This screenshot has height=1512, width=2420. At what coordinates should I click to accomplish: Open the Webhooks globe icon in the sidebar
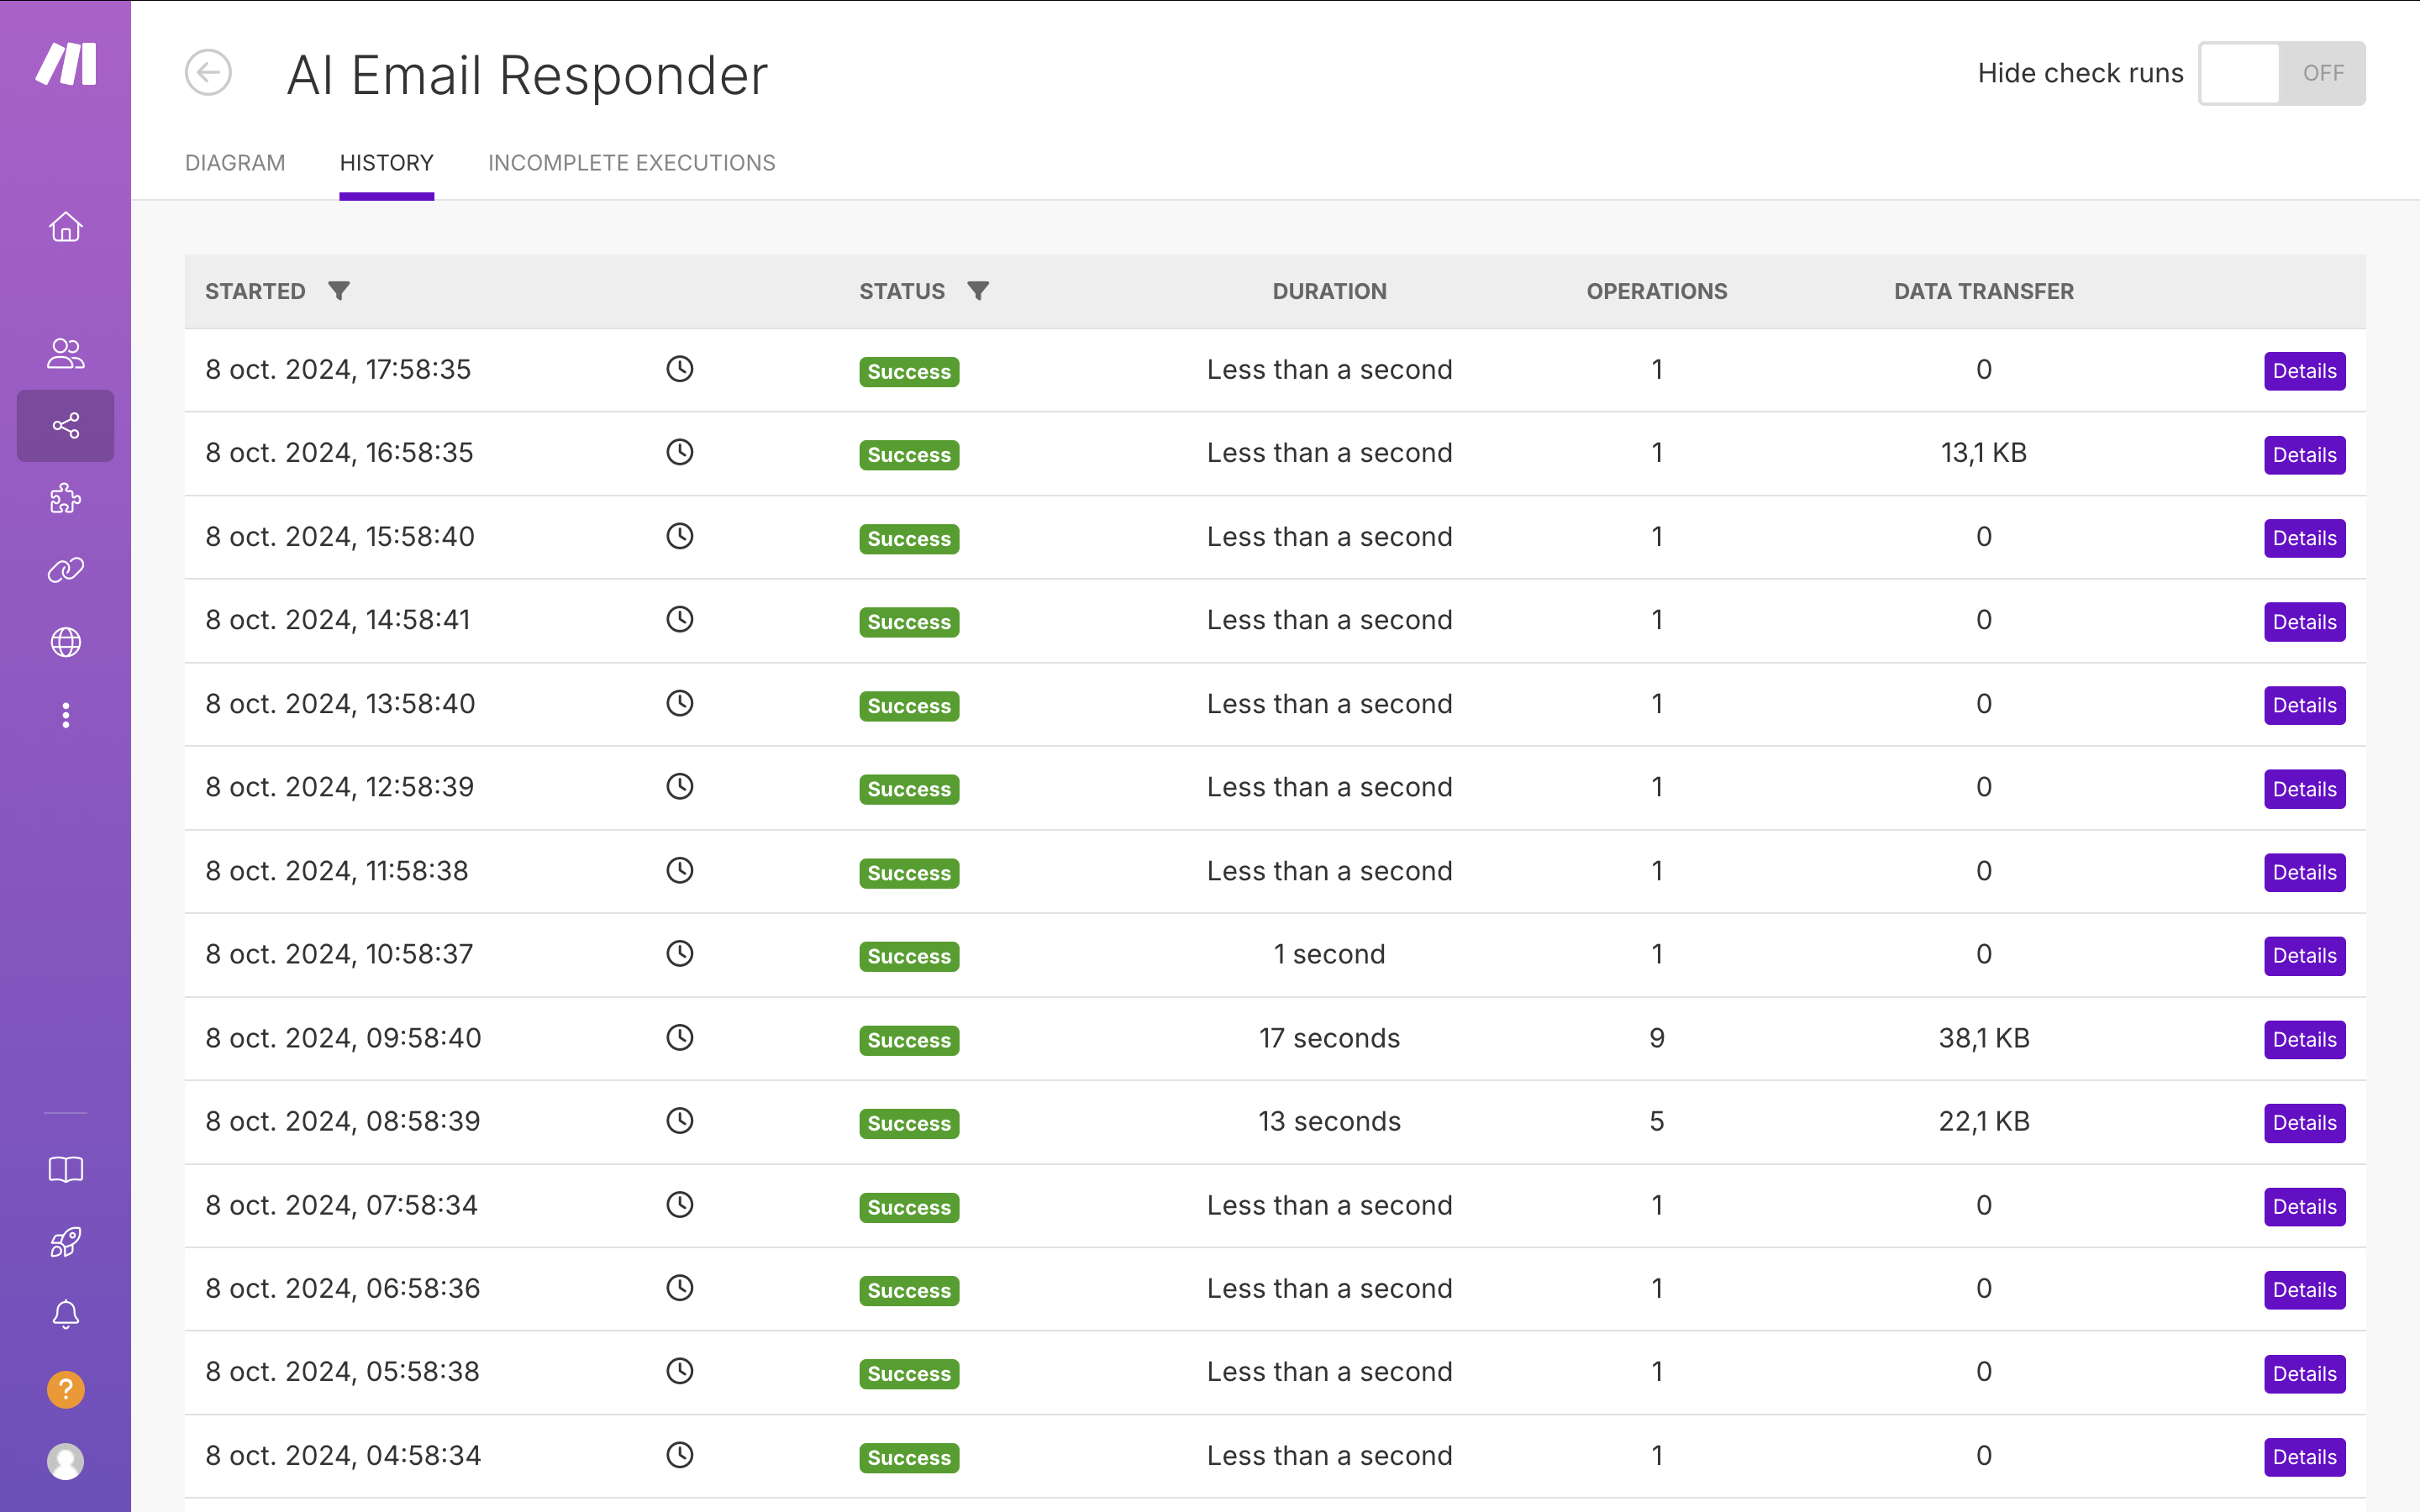tap(65, 642)
